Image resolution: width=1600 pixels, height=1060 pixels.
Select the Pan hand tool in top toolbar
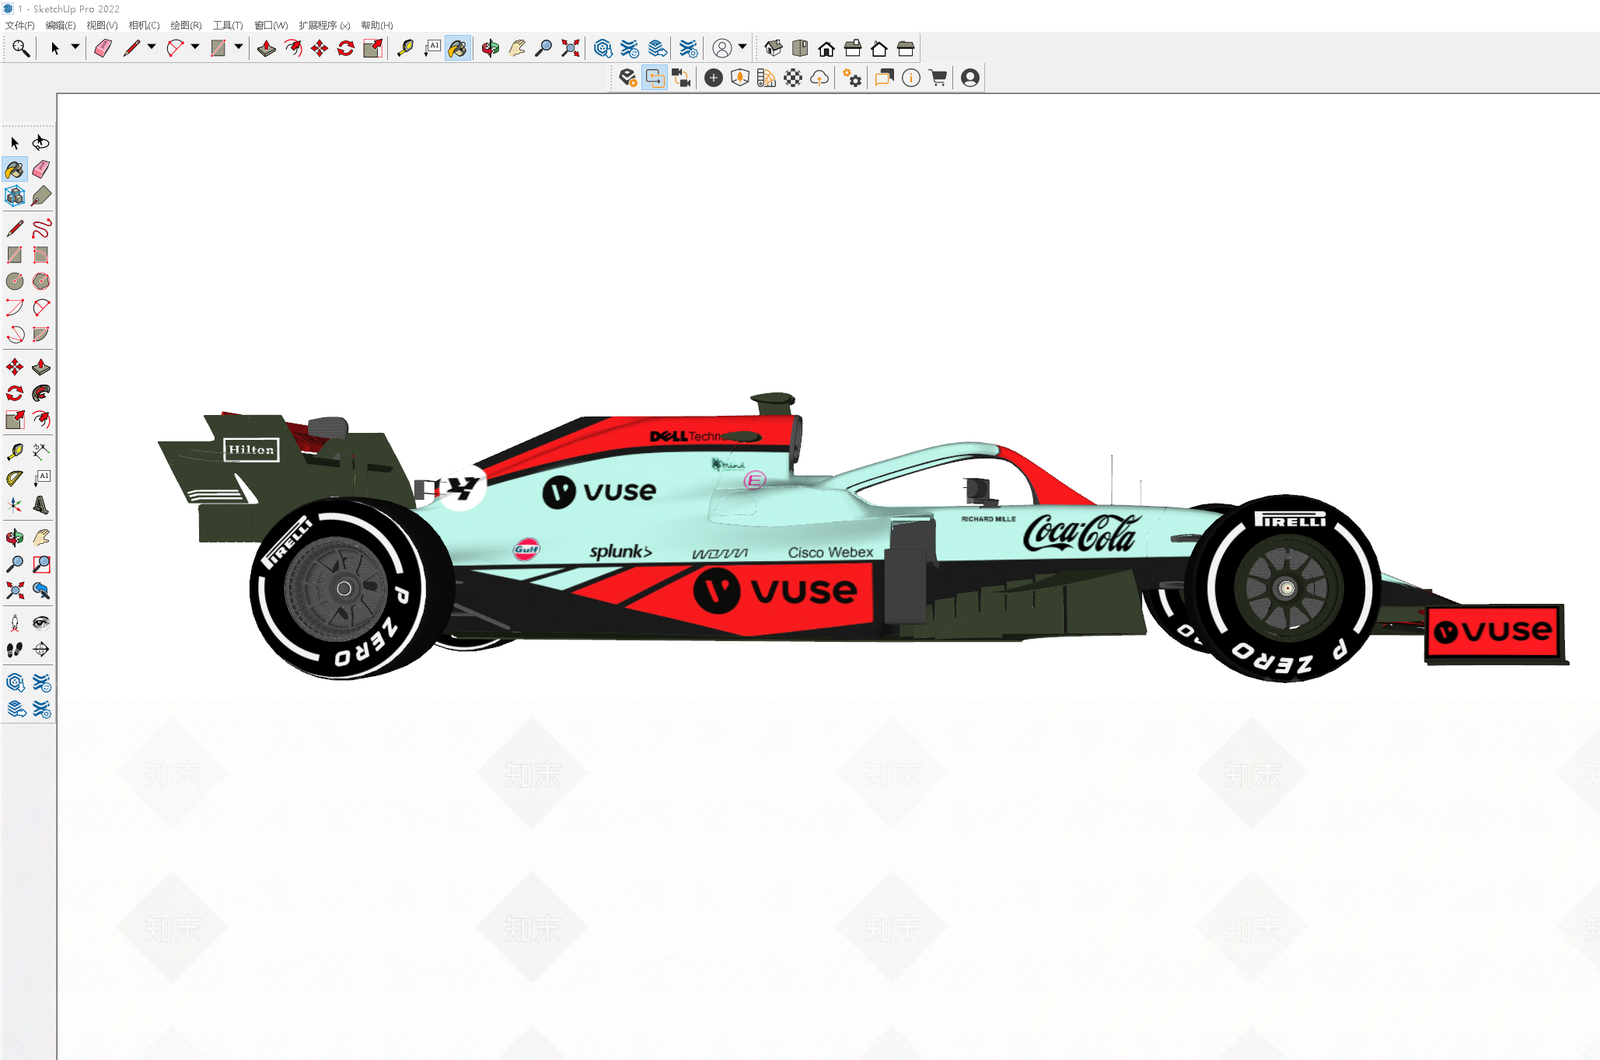pyautogui.click(x=517, y=48)
